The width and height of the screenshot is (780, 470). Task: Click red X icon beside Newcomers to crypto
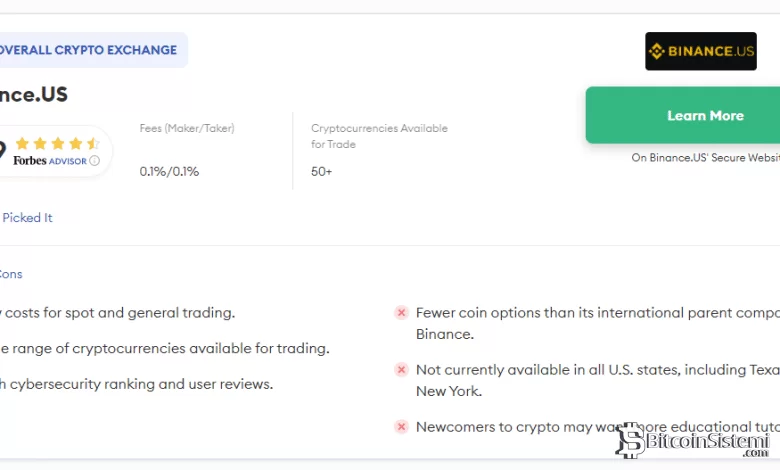[x=401, y=427]
